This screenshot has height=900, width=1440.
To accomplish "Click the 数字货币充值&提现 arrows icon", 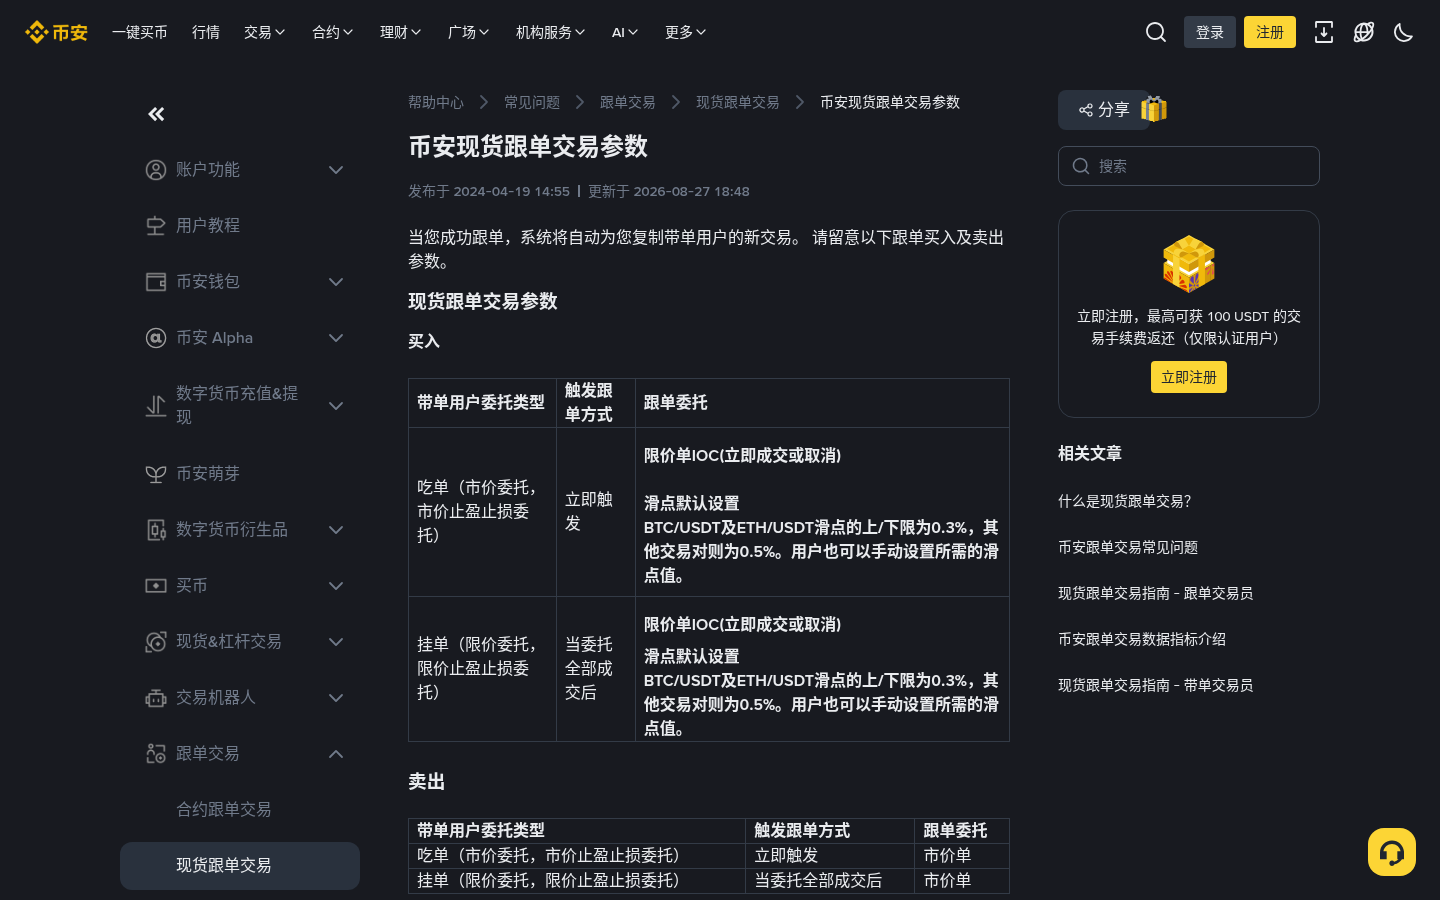I will [156, 406].
